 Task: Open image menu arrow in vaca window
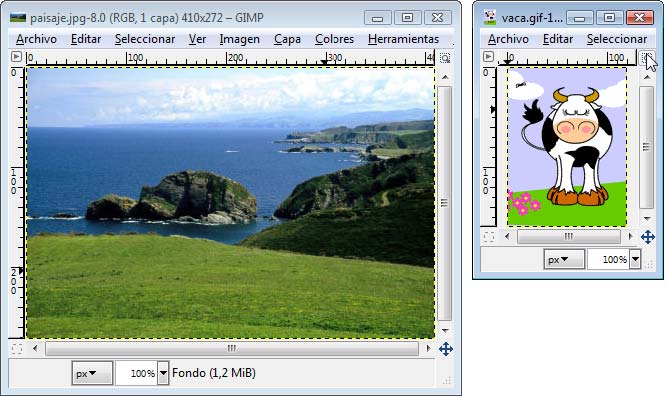pos(488,57)
